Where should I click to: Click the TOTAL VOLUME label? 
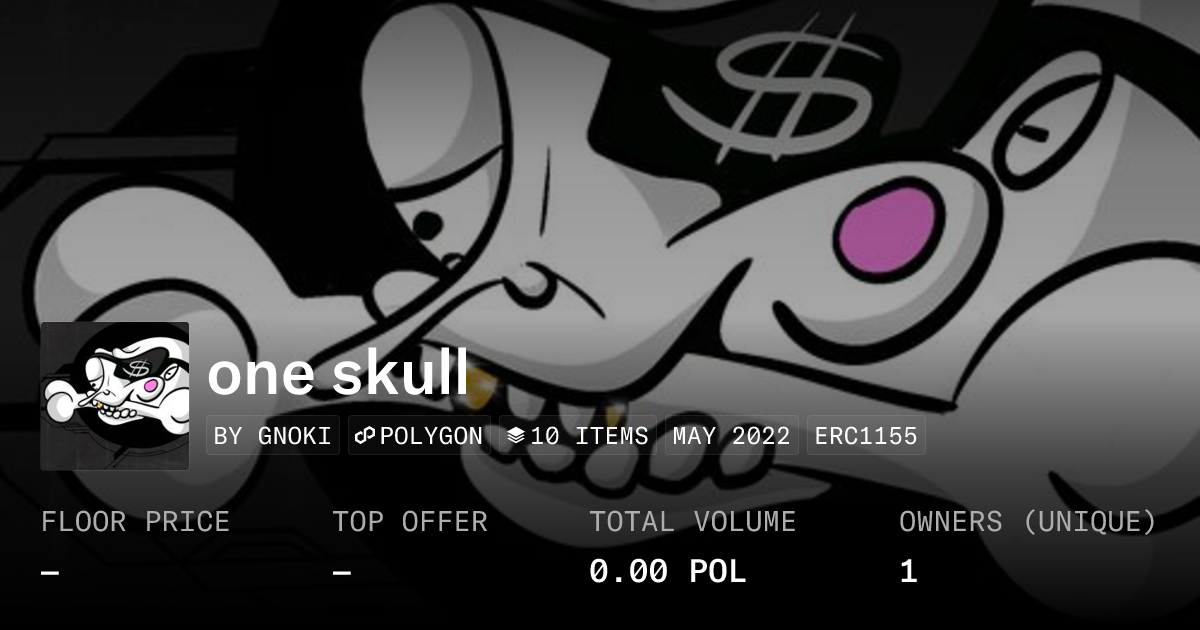693,522
